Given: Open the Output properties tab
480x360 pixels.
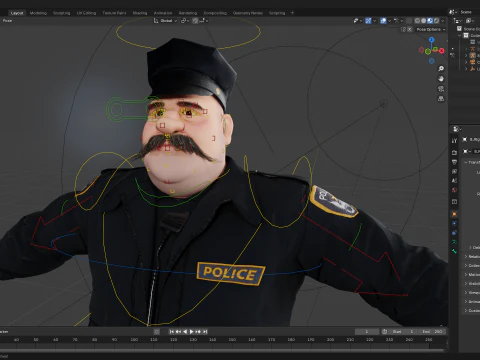Looking at the screenshot, I should click(454, 162).
